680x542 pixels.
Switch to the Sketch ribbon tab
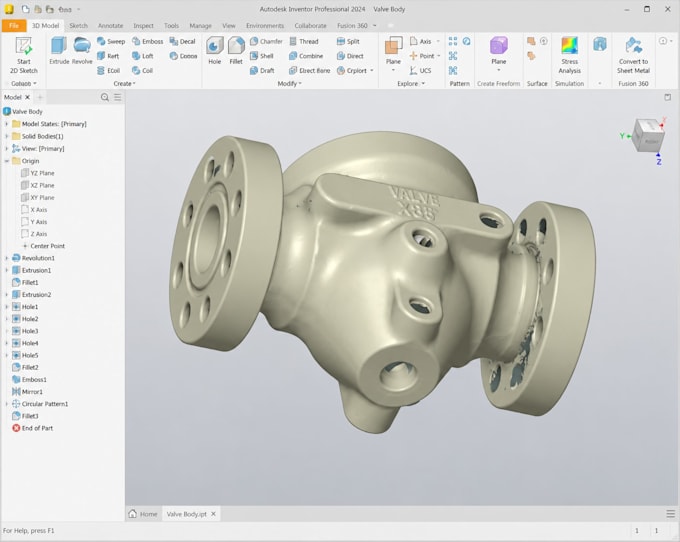(x=78, y=26)
